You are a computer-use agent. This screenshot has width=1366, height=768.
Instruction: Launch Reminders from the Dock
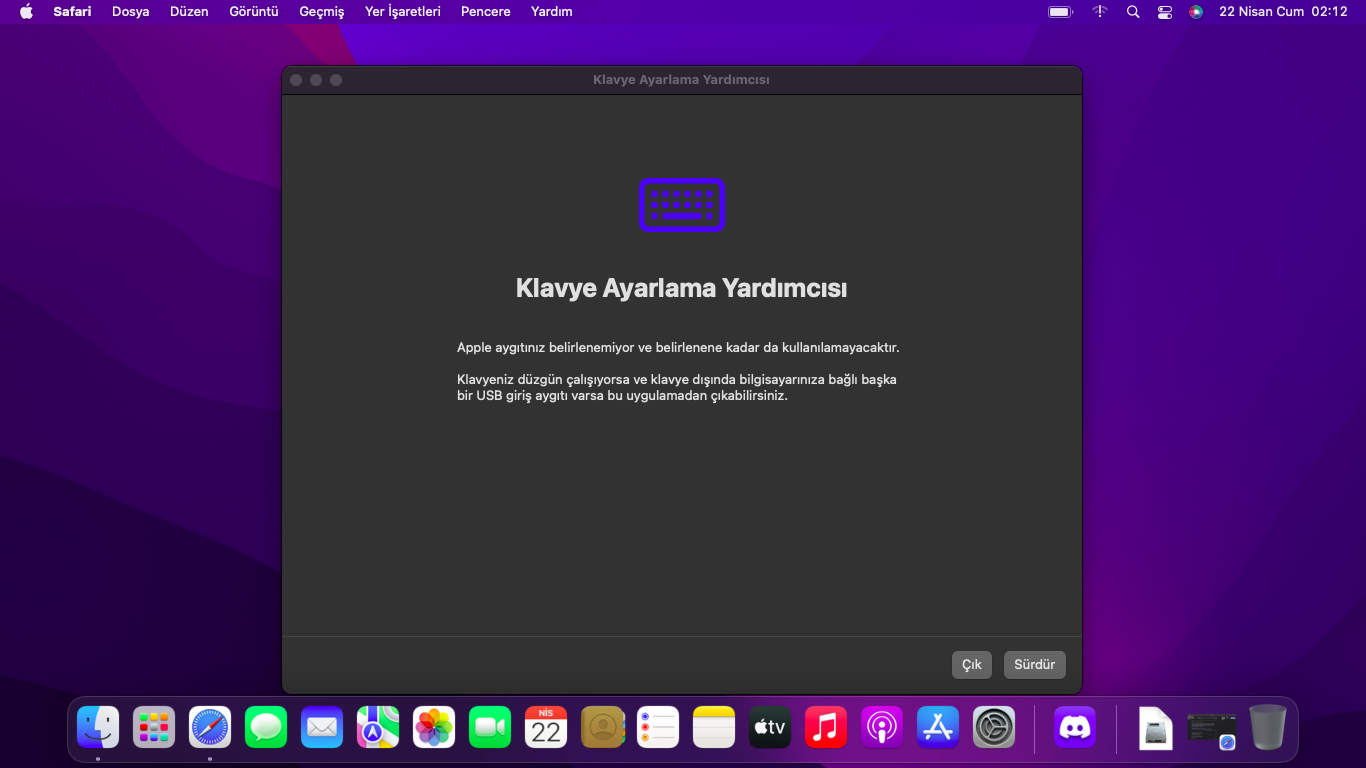658,727
